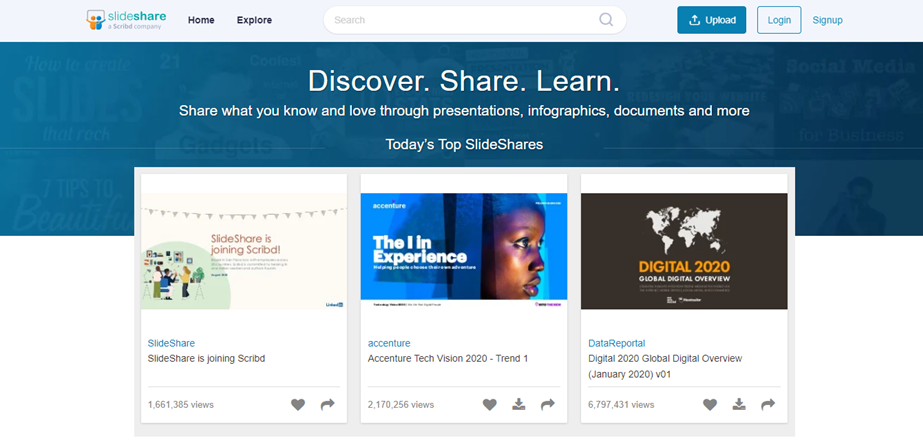Download the Accenture Tech Vision 2020 slideshow
This screenshot has height=444, width=923.
click(x=518, y=405)
